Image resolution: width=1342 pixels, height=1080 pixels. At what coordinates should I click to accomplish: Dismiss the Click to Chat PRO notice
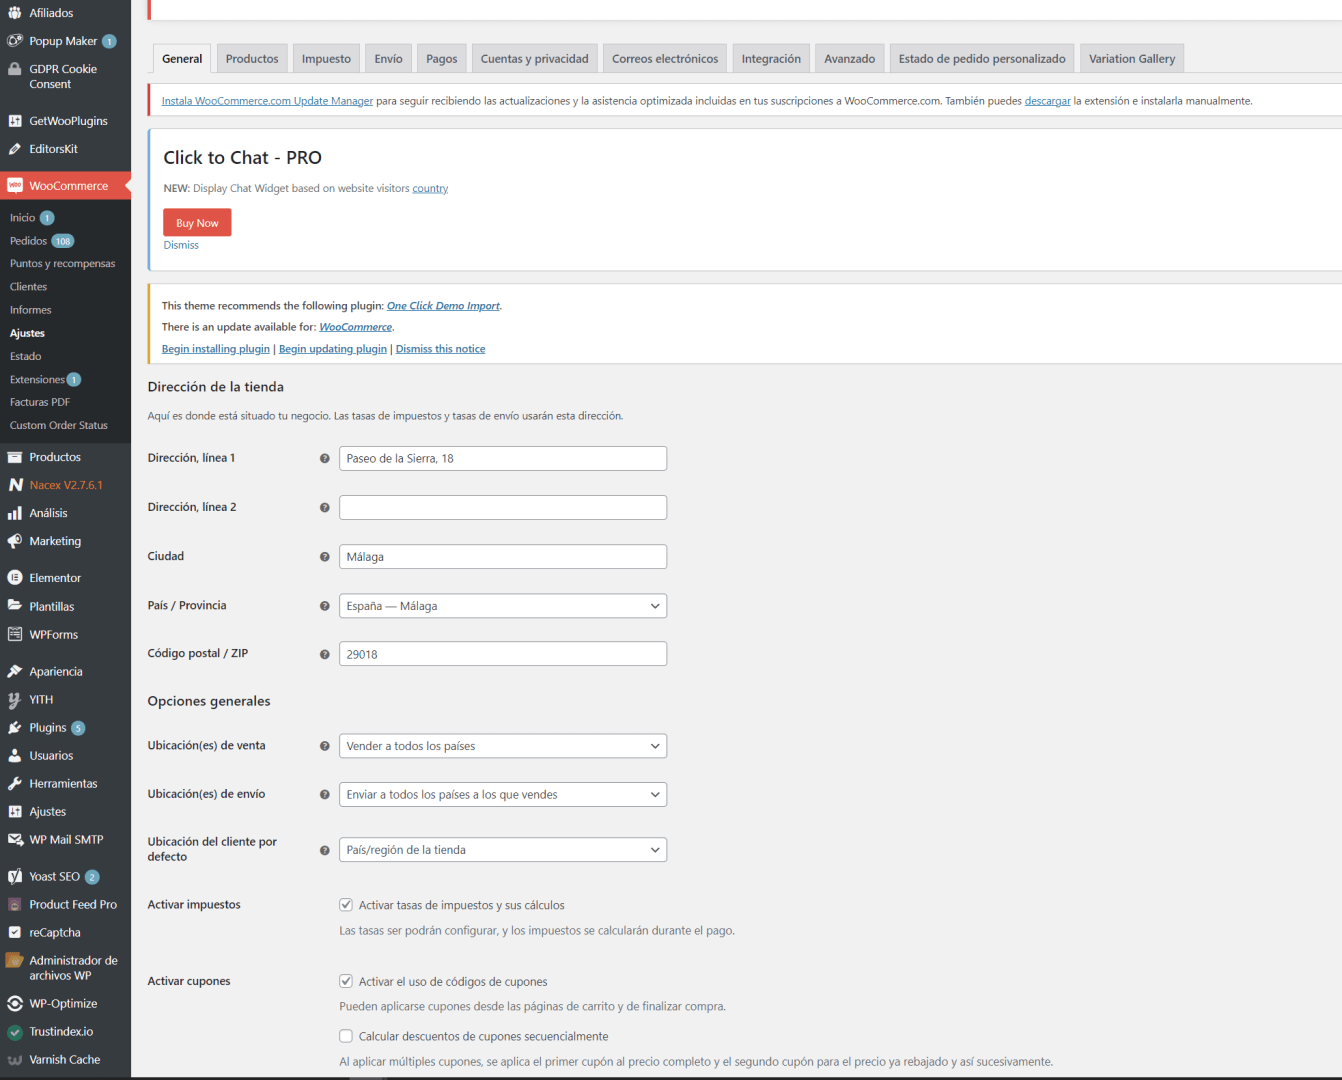click(181, 245)
